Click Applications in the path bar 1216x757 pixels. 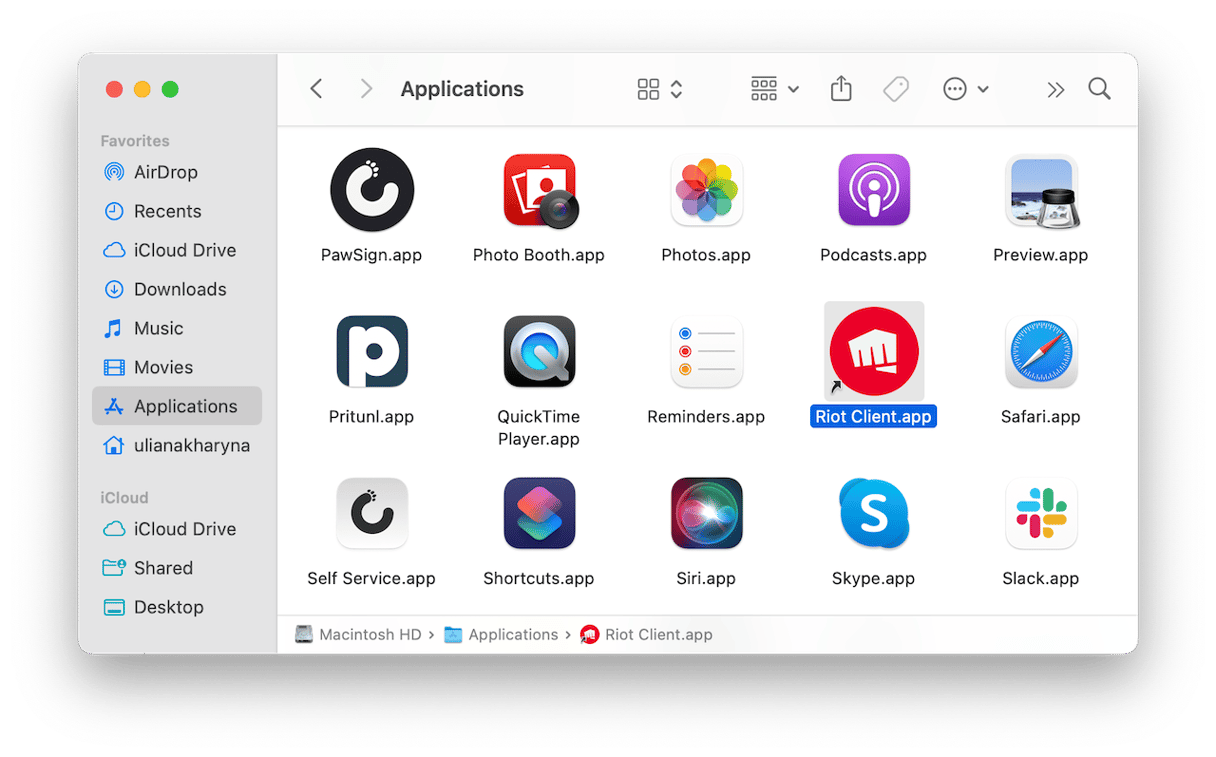click(502, 634)
